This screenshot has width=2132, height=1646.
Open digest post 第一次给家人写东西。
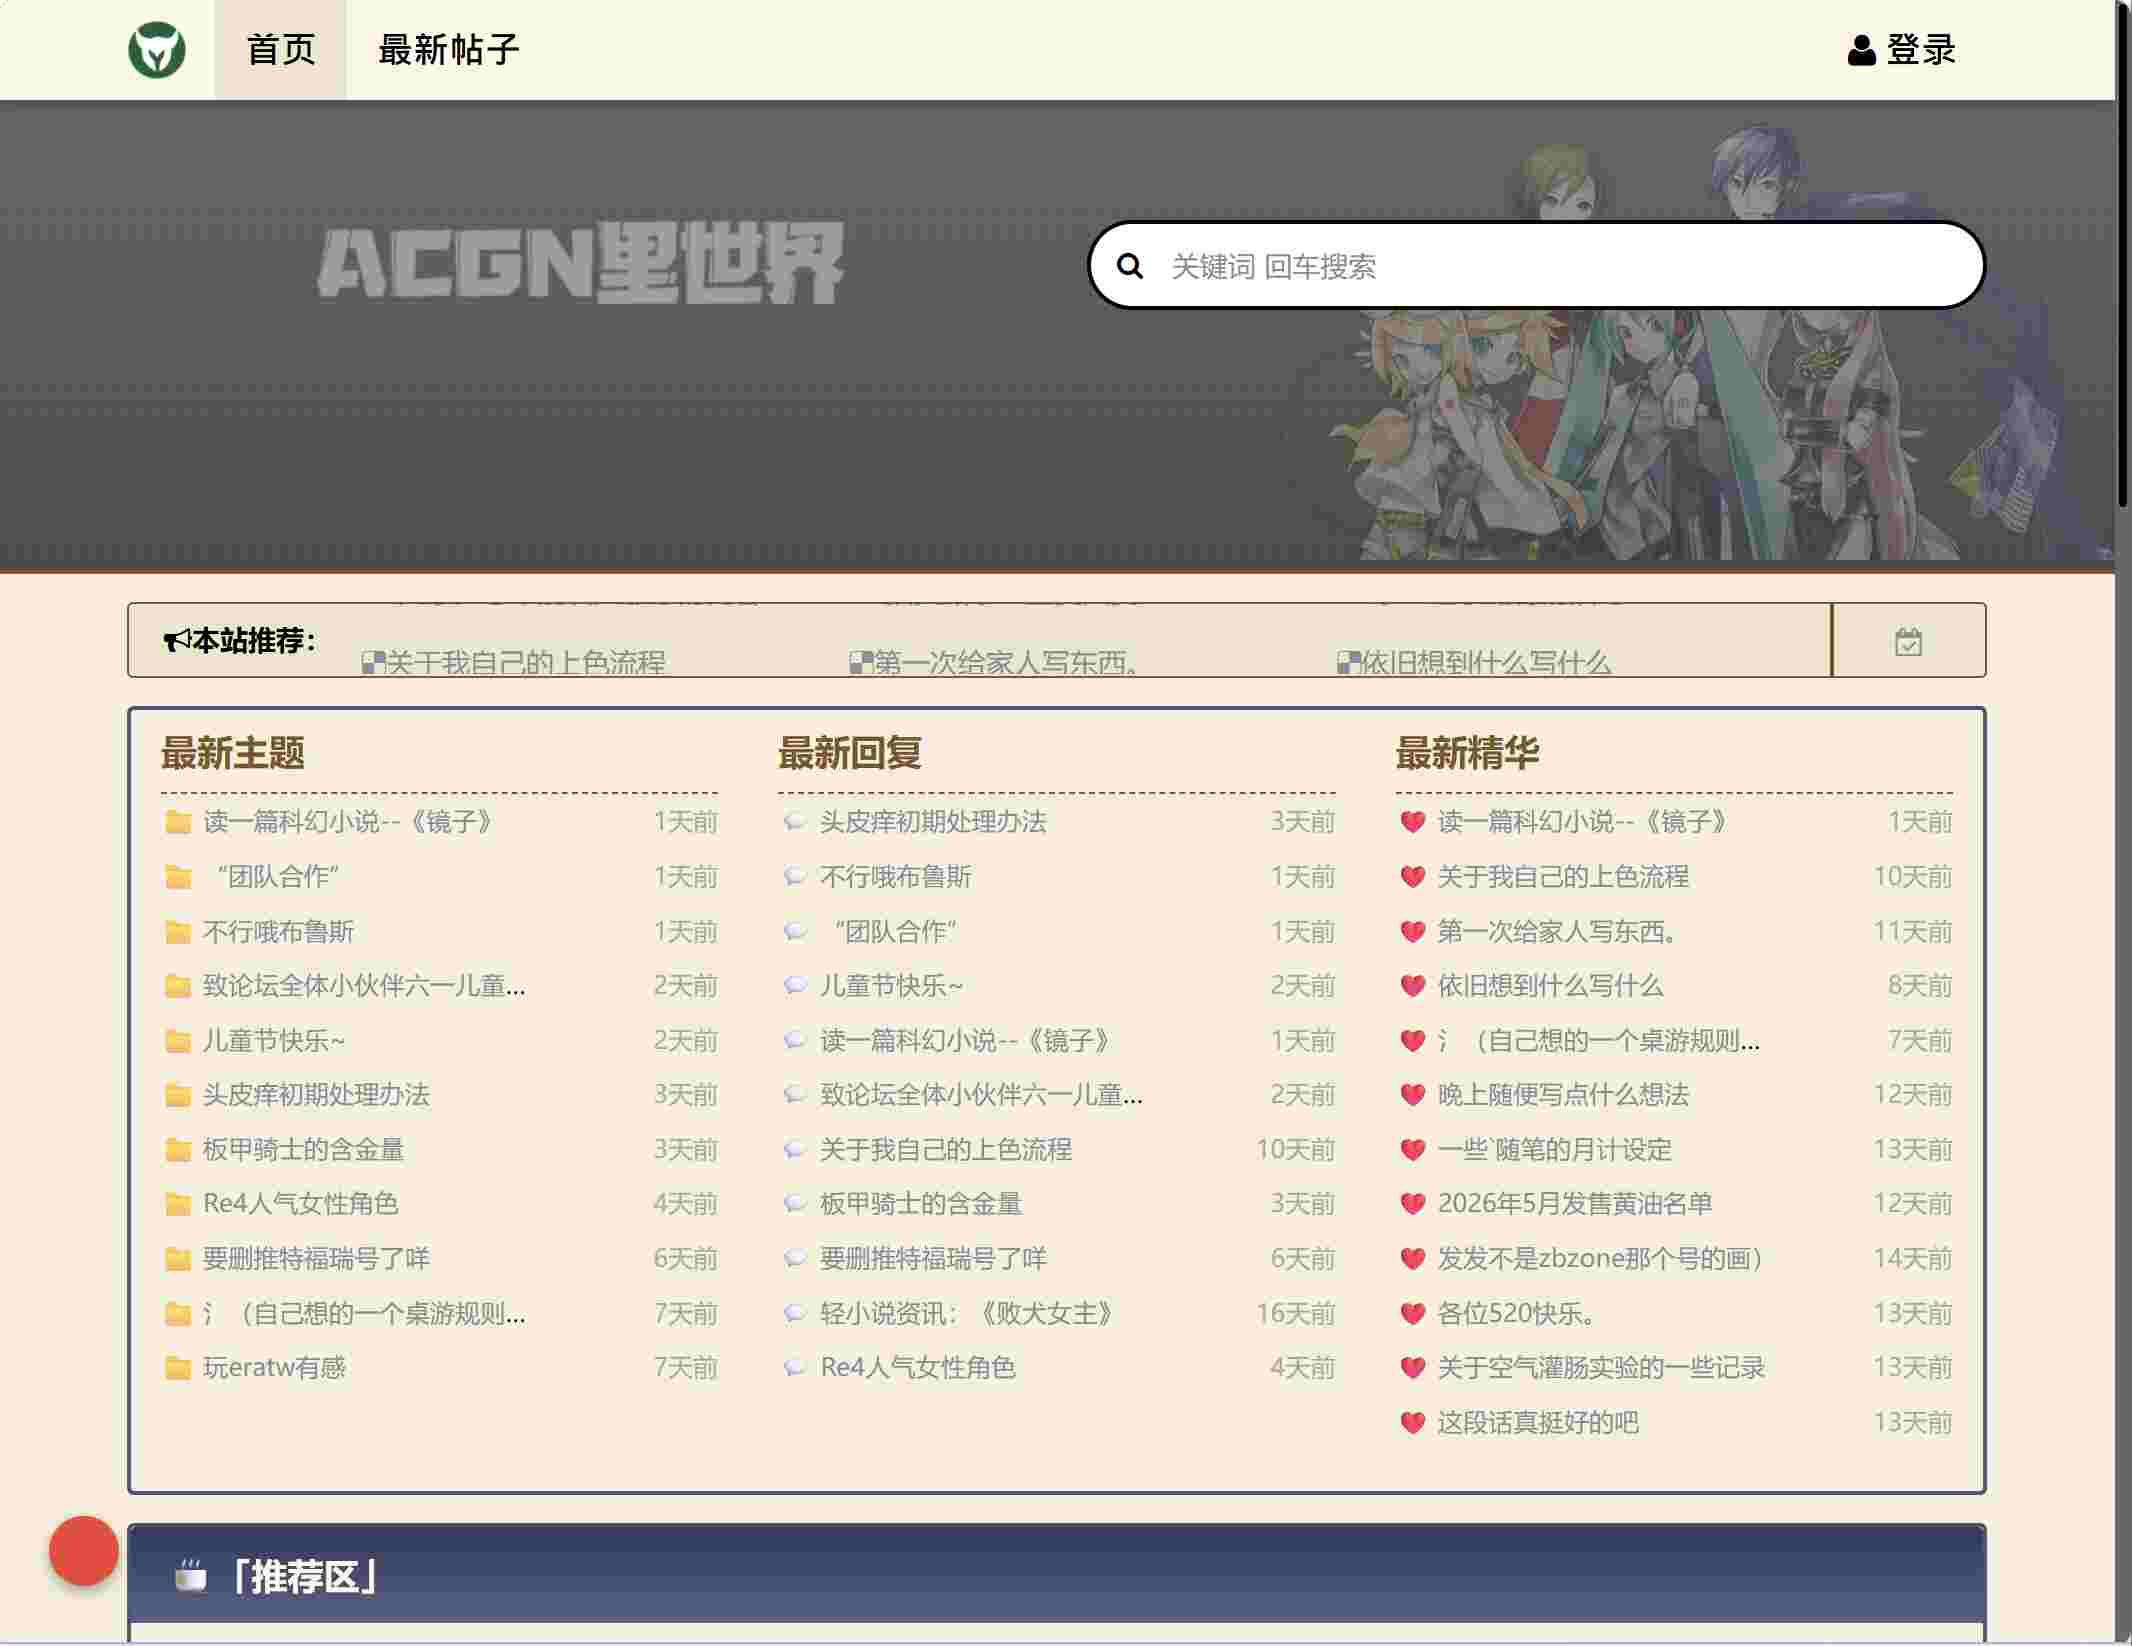pos(1559,932)
